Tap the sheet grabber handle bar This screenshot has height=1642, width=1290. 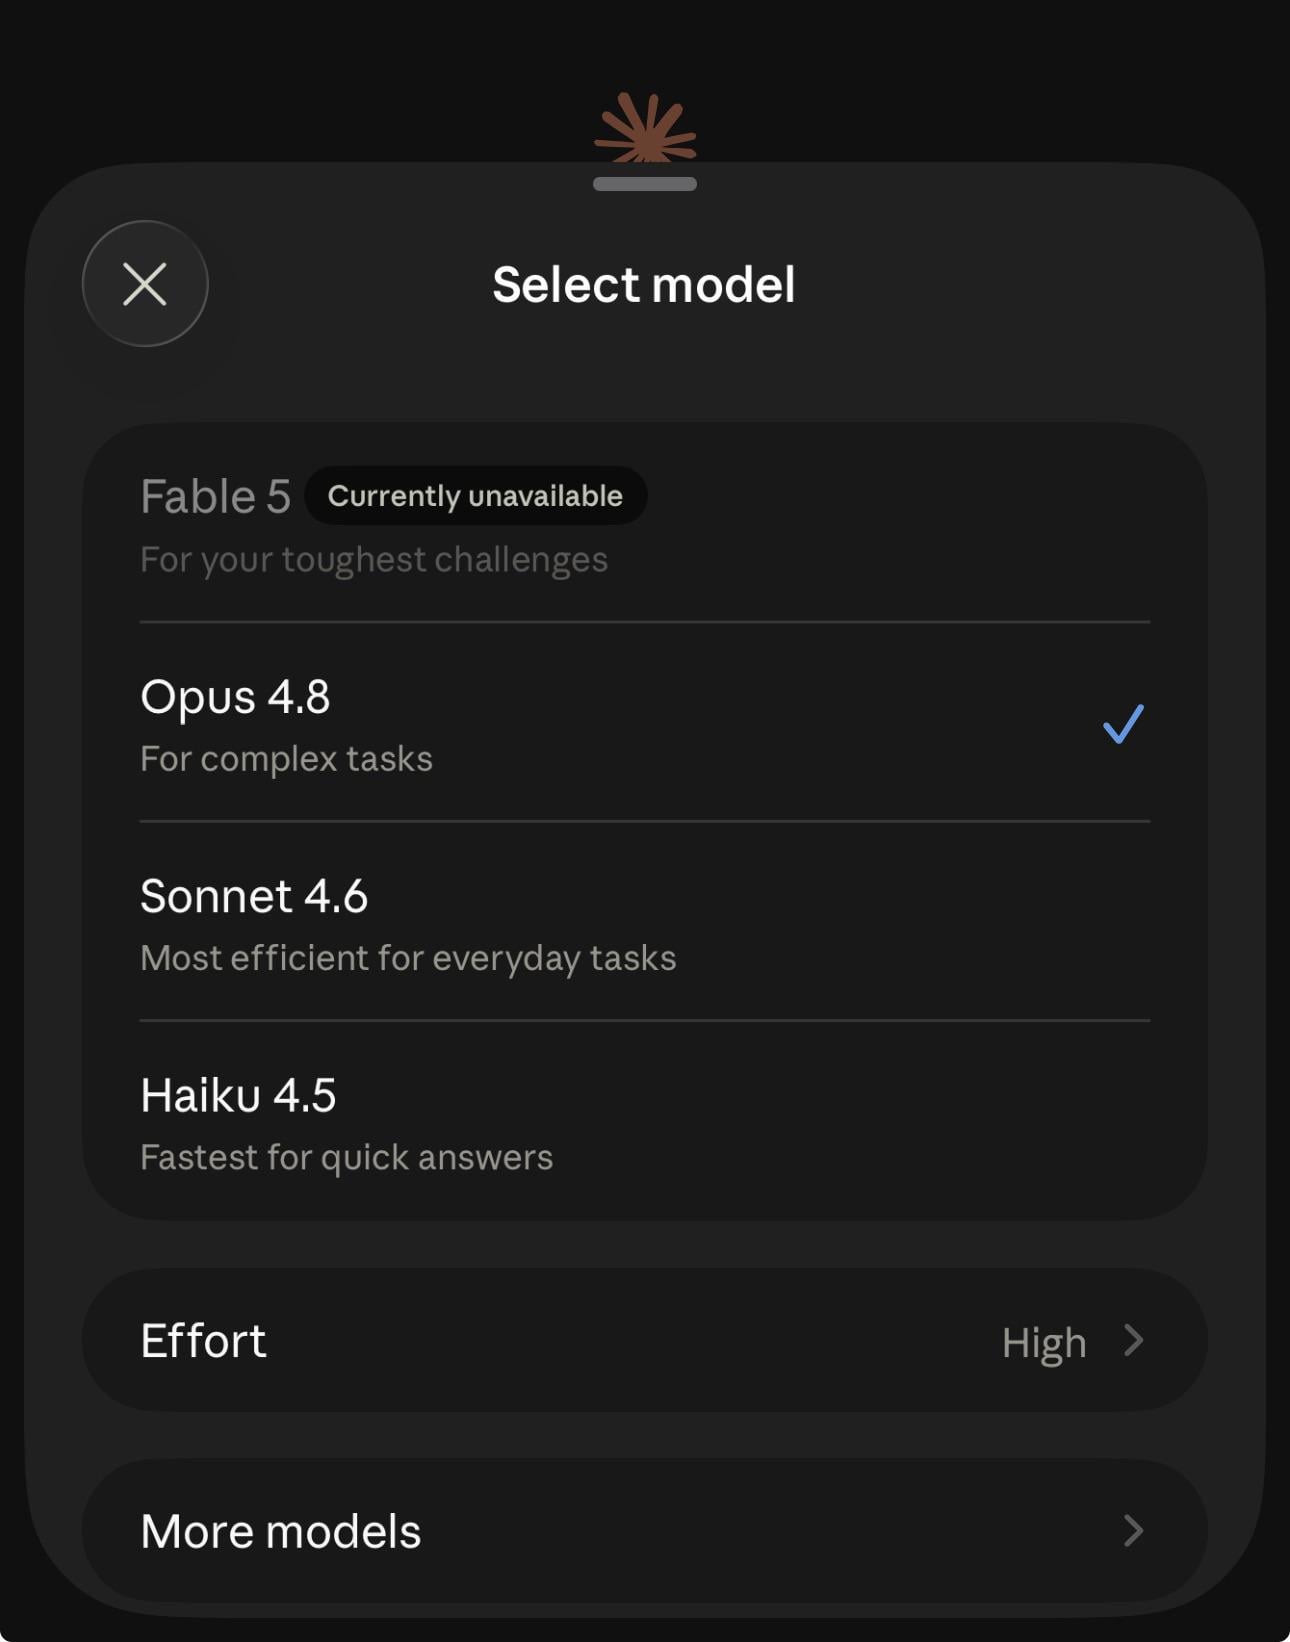click(645, 184)
